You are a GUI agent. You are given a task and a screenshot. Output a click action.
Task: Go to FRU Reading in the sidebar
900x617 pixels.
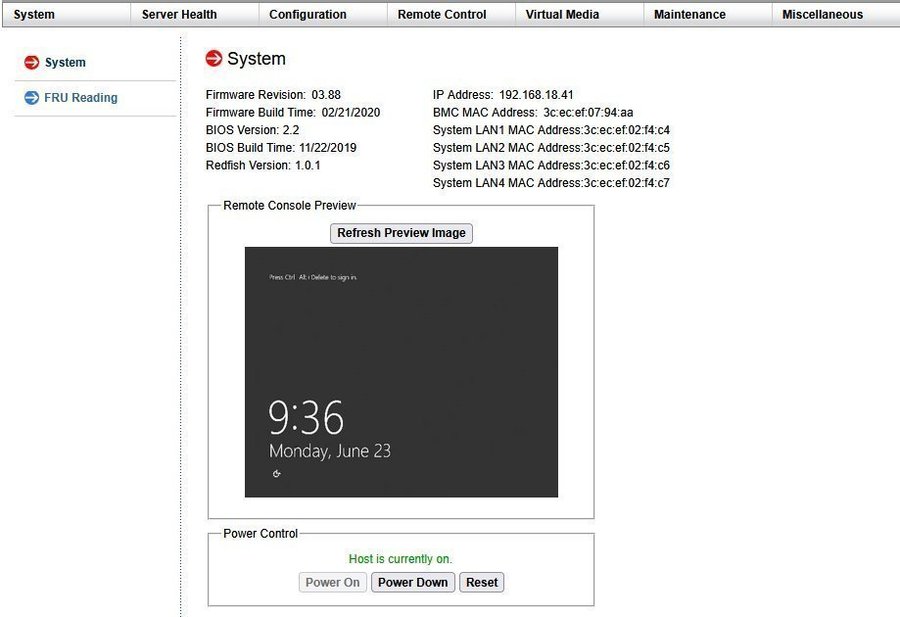coord(80,98)
